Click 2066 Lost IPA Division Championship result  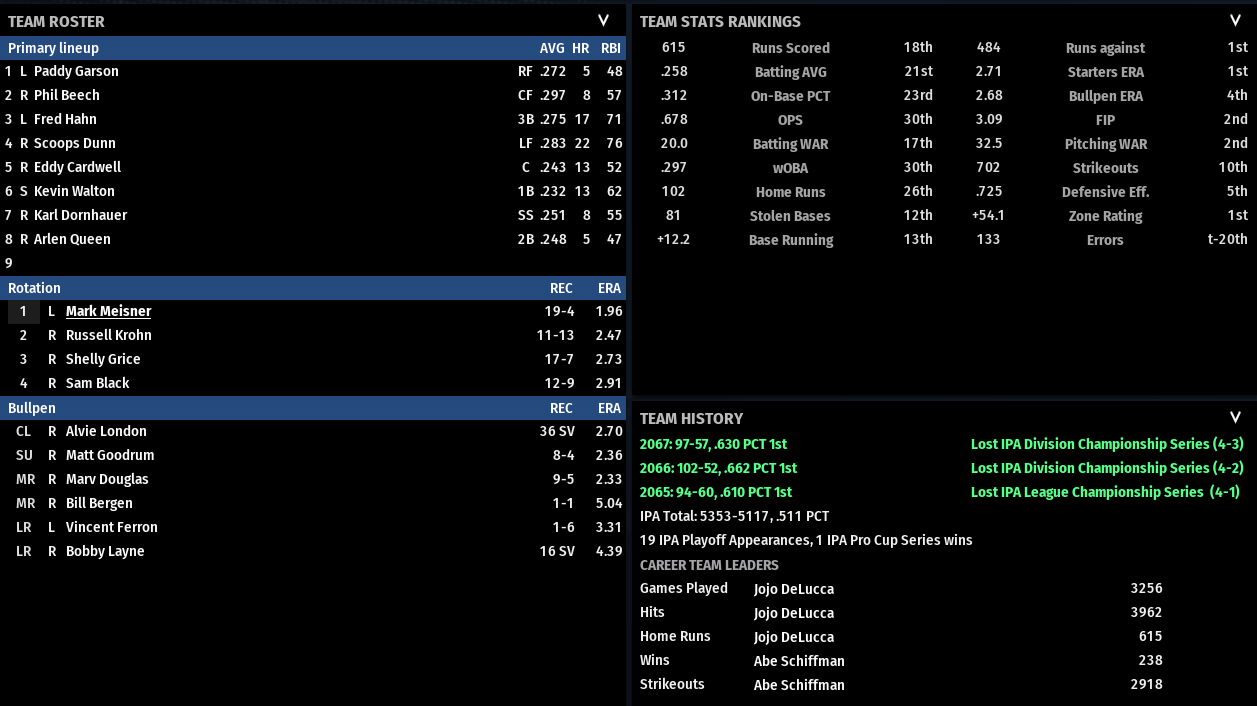tap(1107, 468)
